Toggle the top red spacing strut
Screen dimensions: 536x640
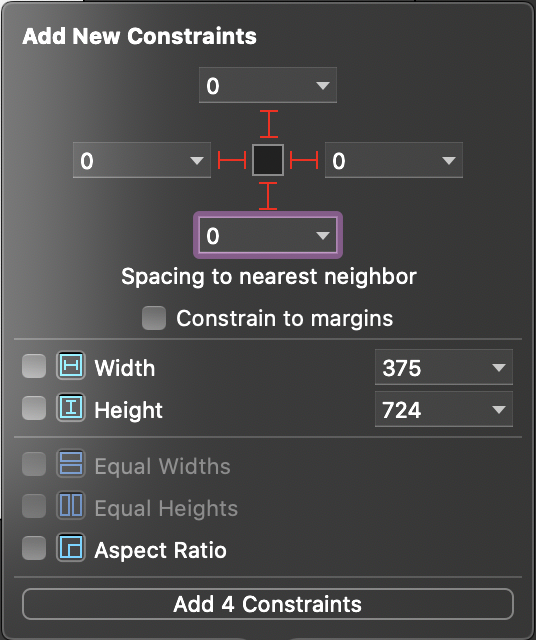click(269, 124)
